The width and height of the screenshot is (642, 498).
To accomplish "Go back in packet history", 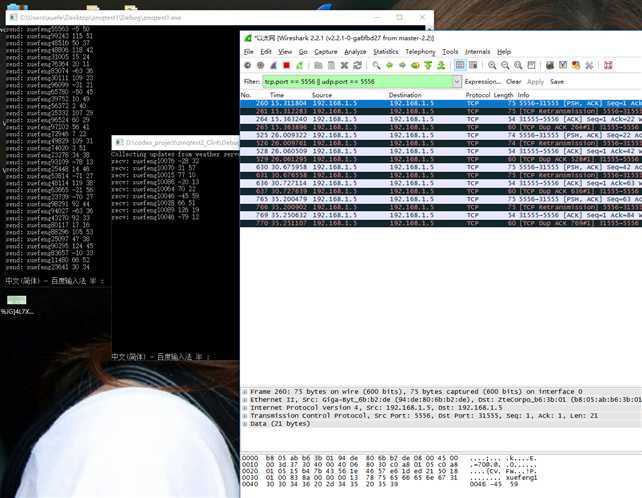I will [389, 65].
